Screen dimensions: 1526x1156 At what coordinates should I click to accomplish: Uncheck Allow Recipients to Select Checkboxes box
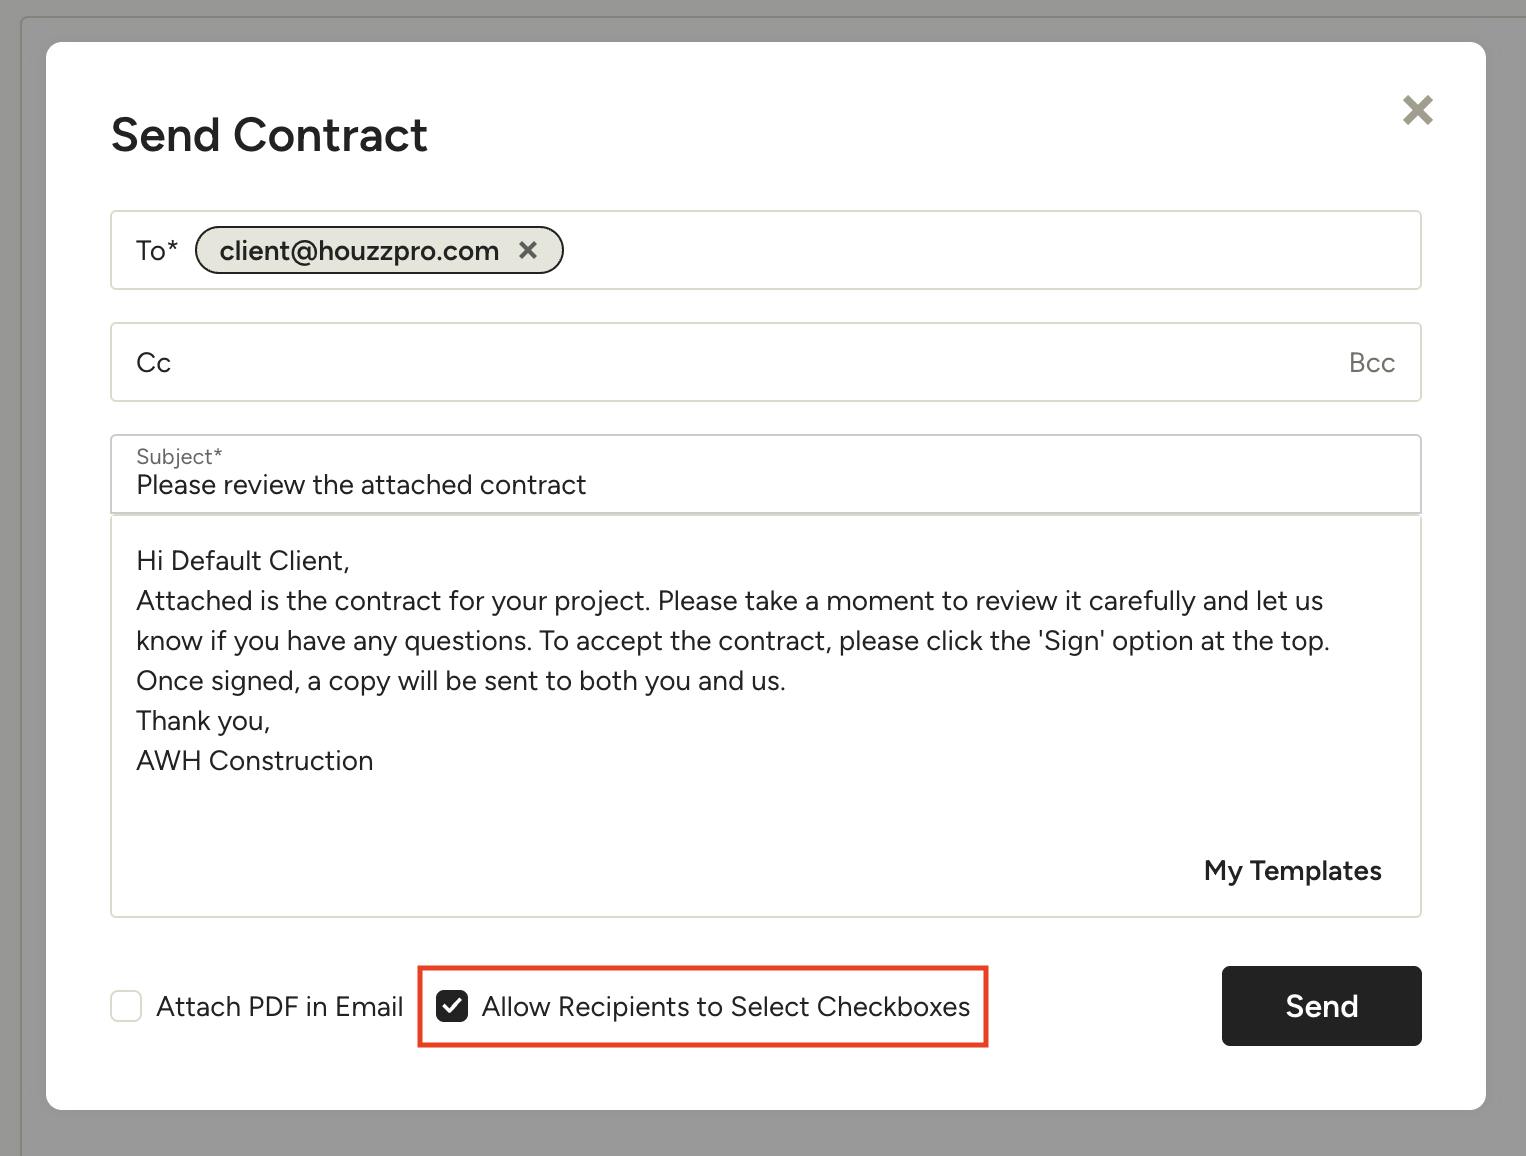[452, 1006]
